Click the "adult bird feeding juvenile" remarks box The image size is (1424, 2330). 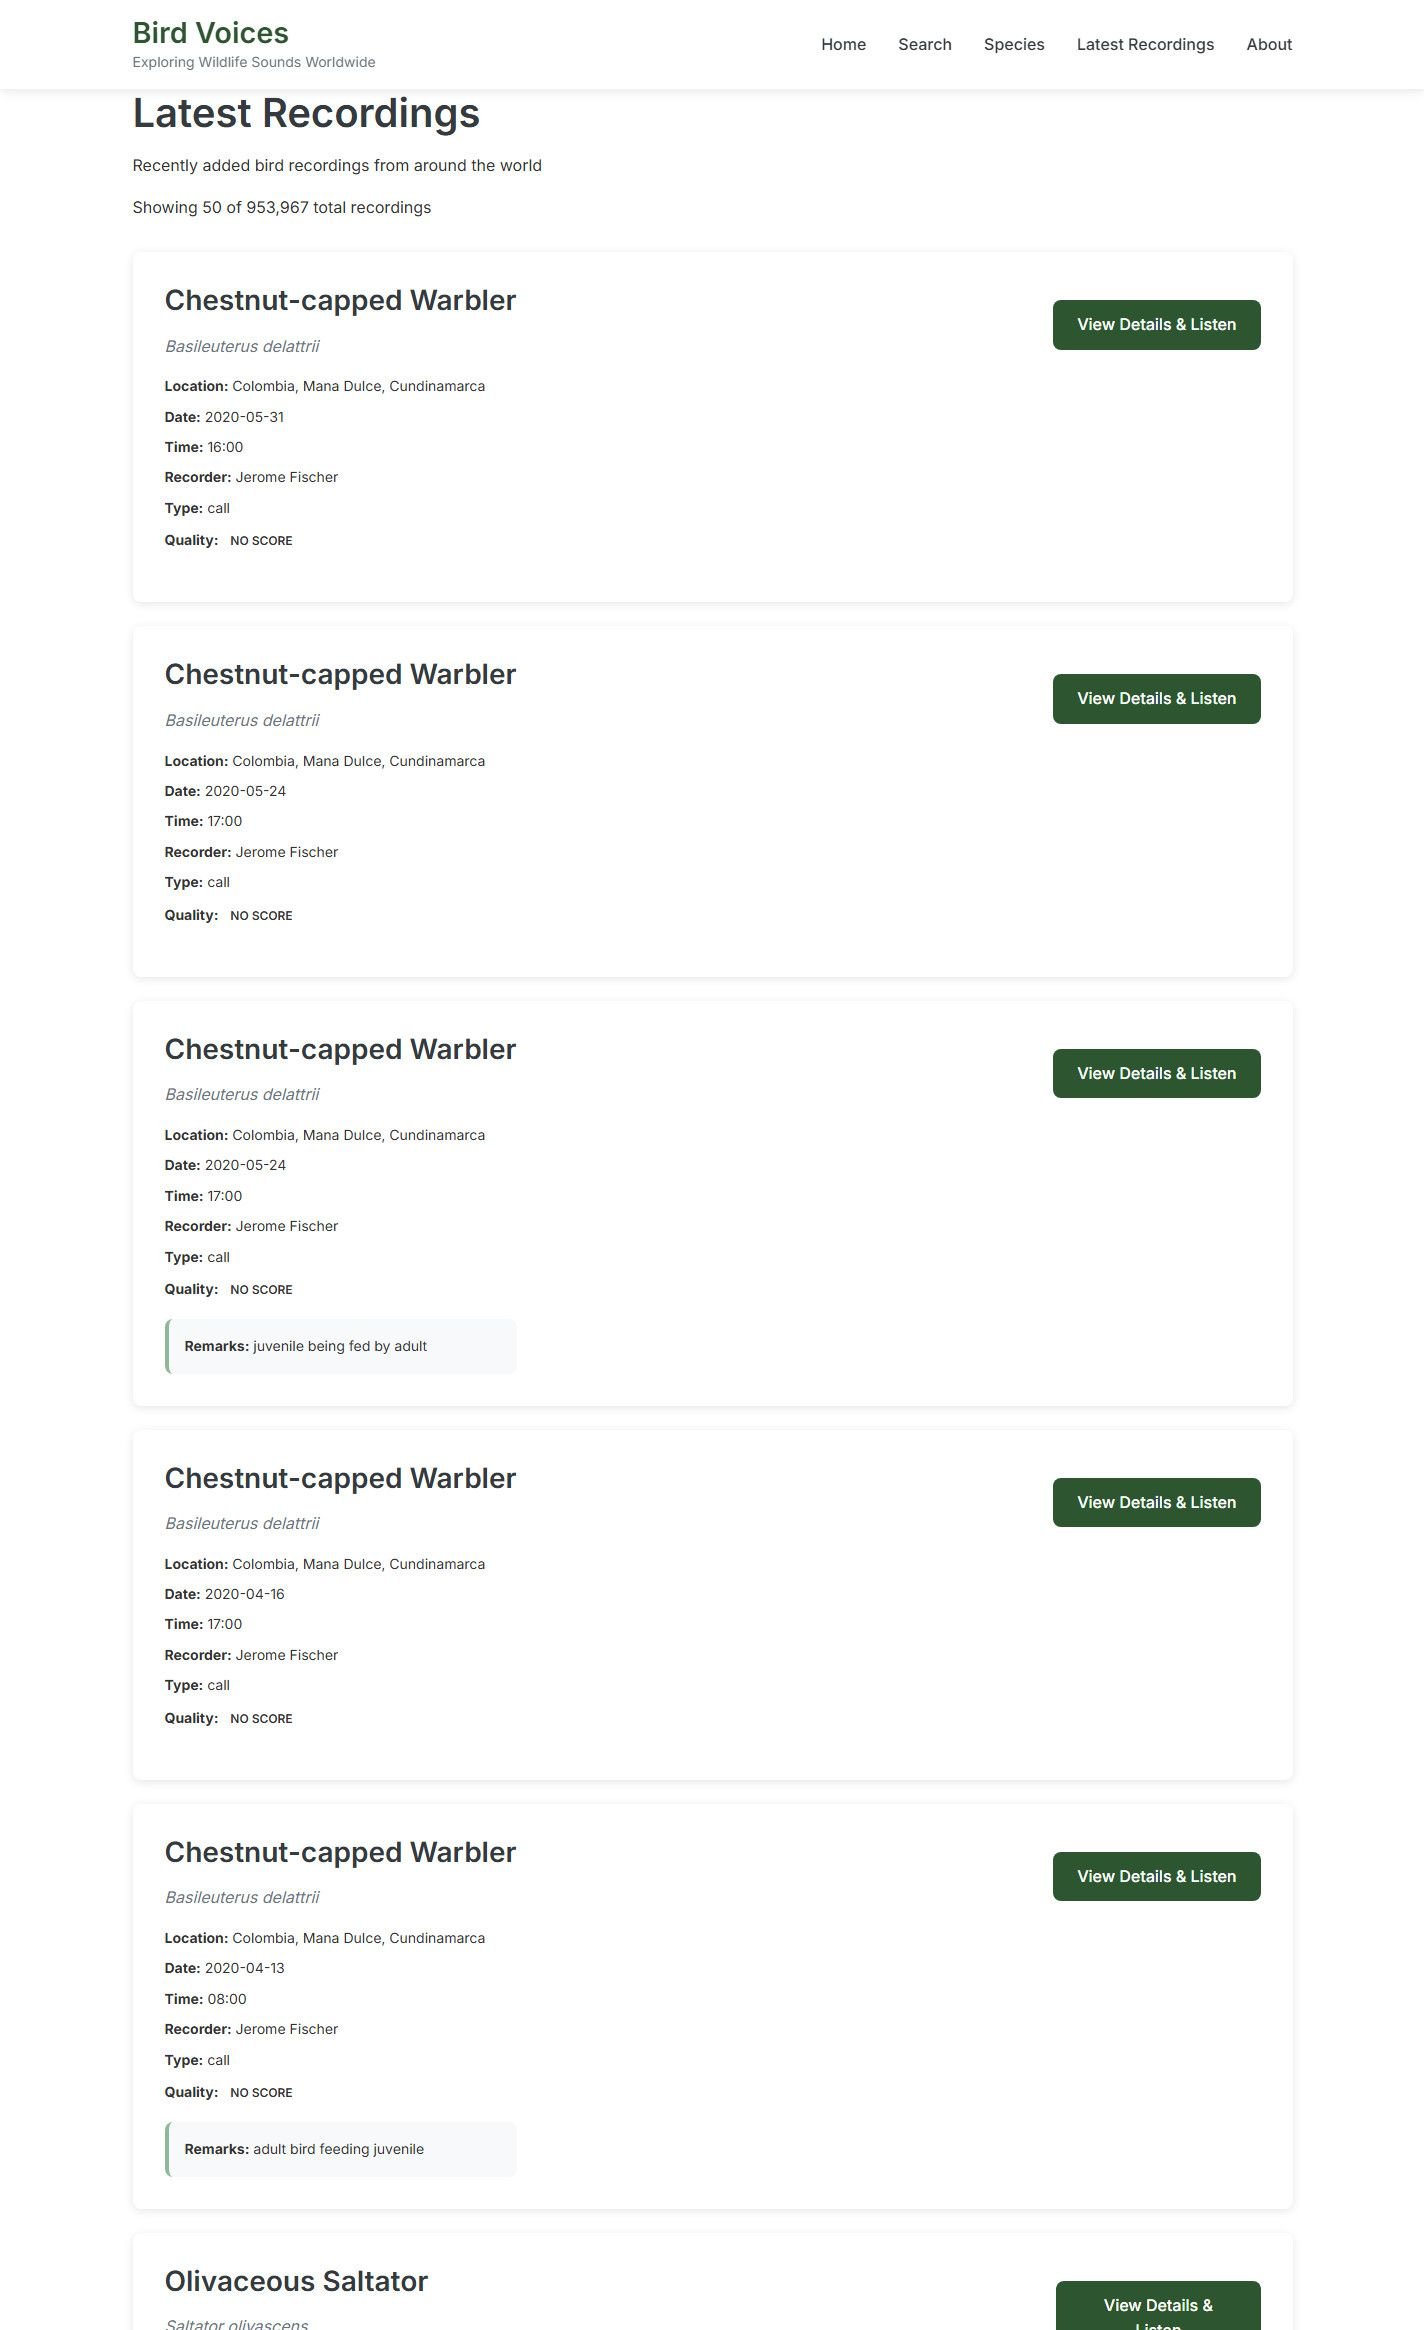[340, 2149]
